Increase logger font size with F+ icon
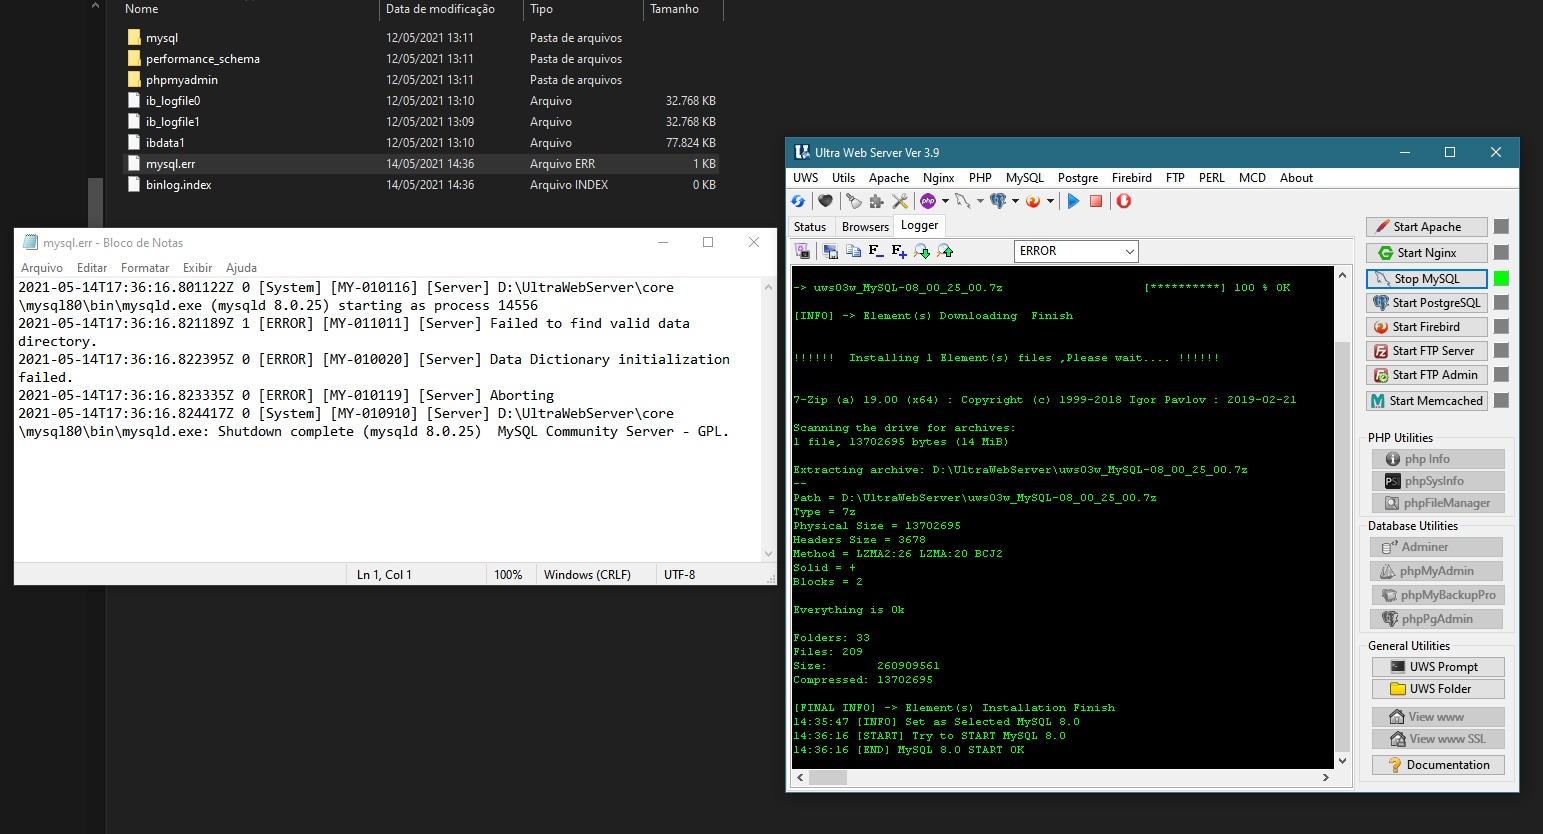This screenshot has height=834, width=1543. pyautogui.click(x=899, y=251)
